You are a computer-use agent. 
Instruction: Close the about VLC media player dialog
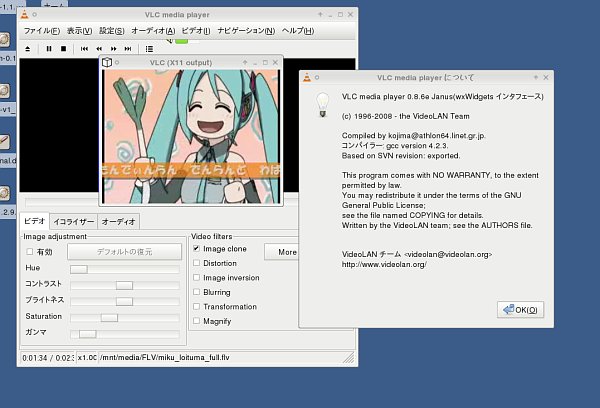click(x=546, y=77)
